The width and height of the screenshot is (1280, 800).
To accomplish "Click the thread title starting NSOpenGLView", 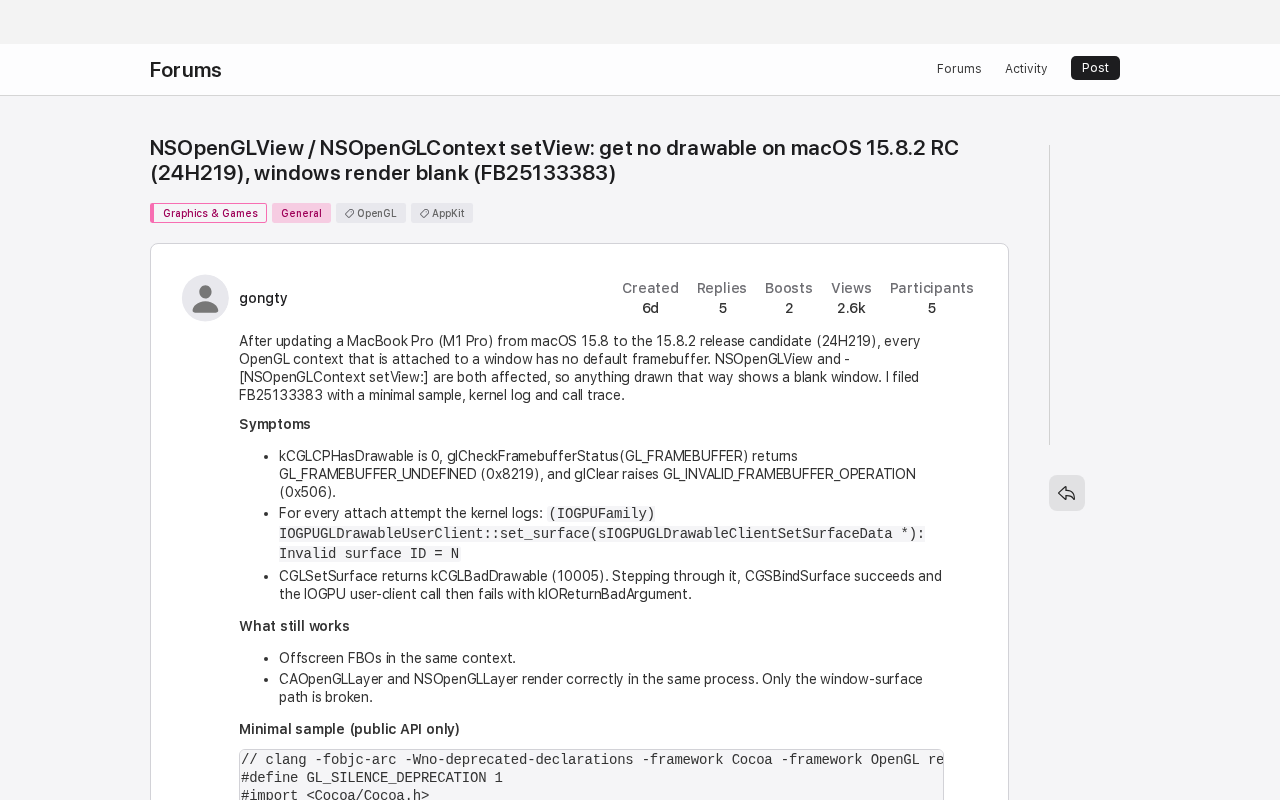I will 554,160.
